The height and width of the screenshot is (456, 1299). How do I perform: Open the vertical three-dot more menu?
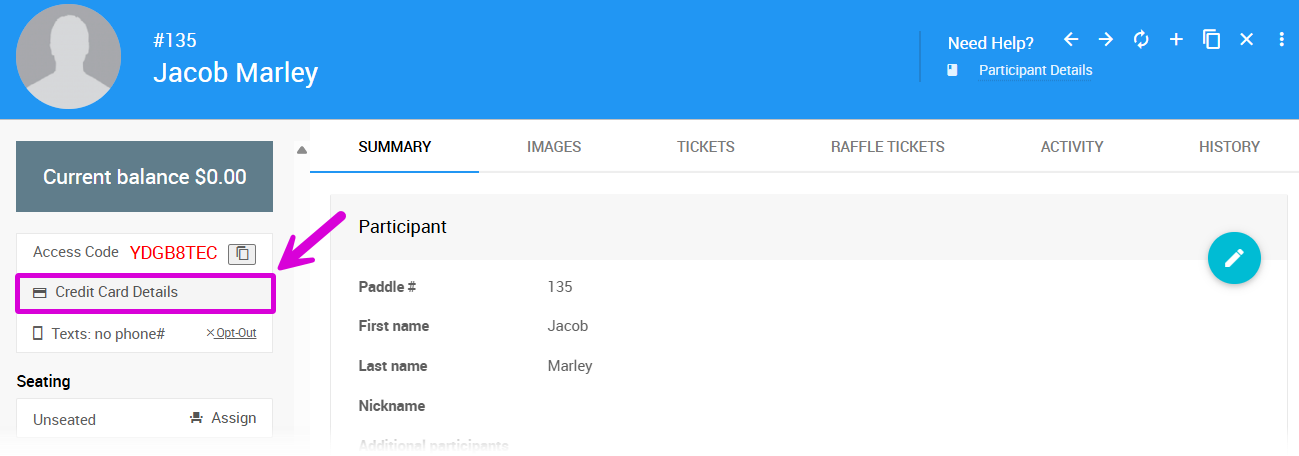pos(1281,40)
